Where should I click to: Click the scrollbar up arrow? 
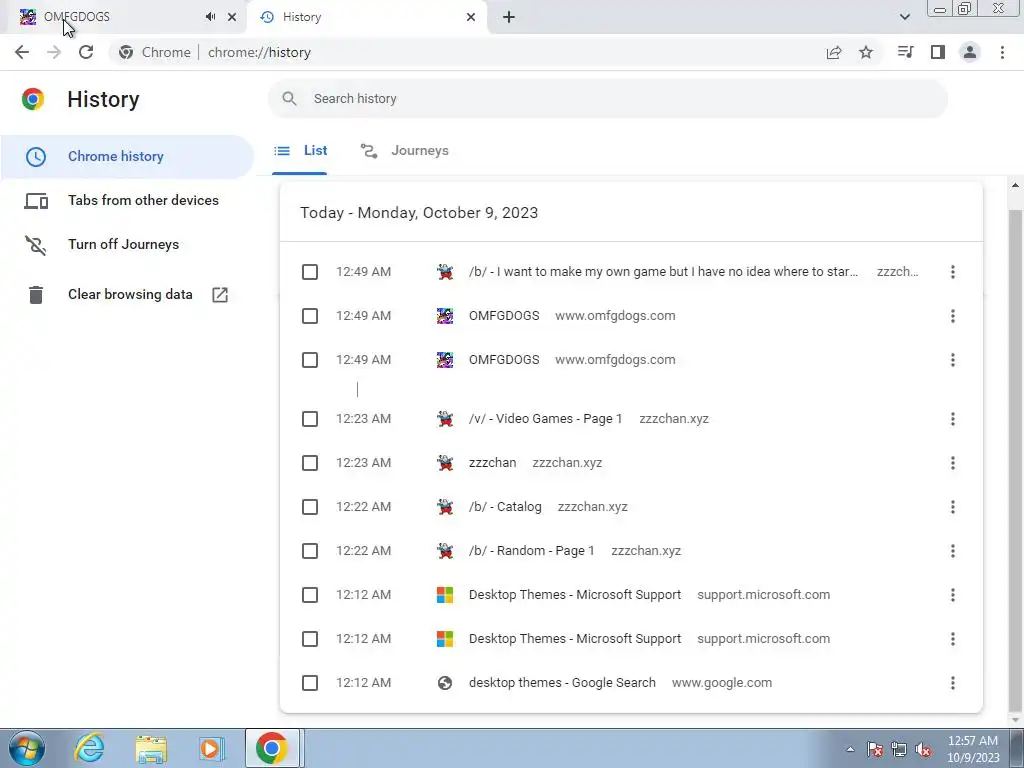(x=1015, y=186)
